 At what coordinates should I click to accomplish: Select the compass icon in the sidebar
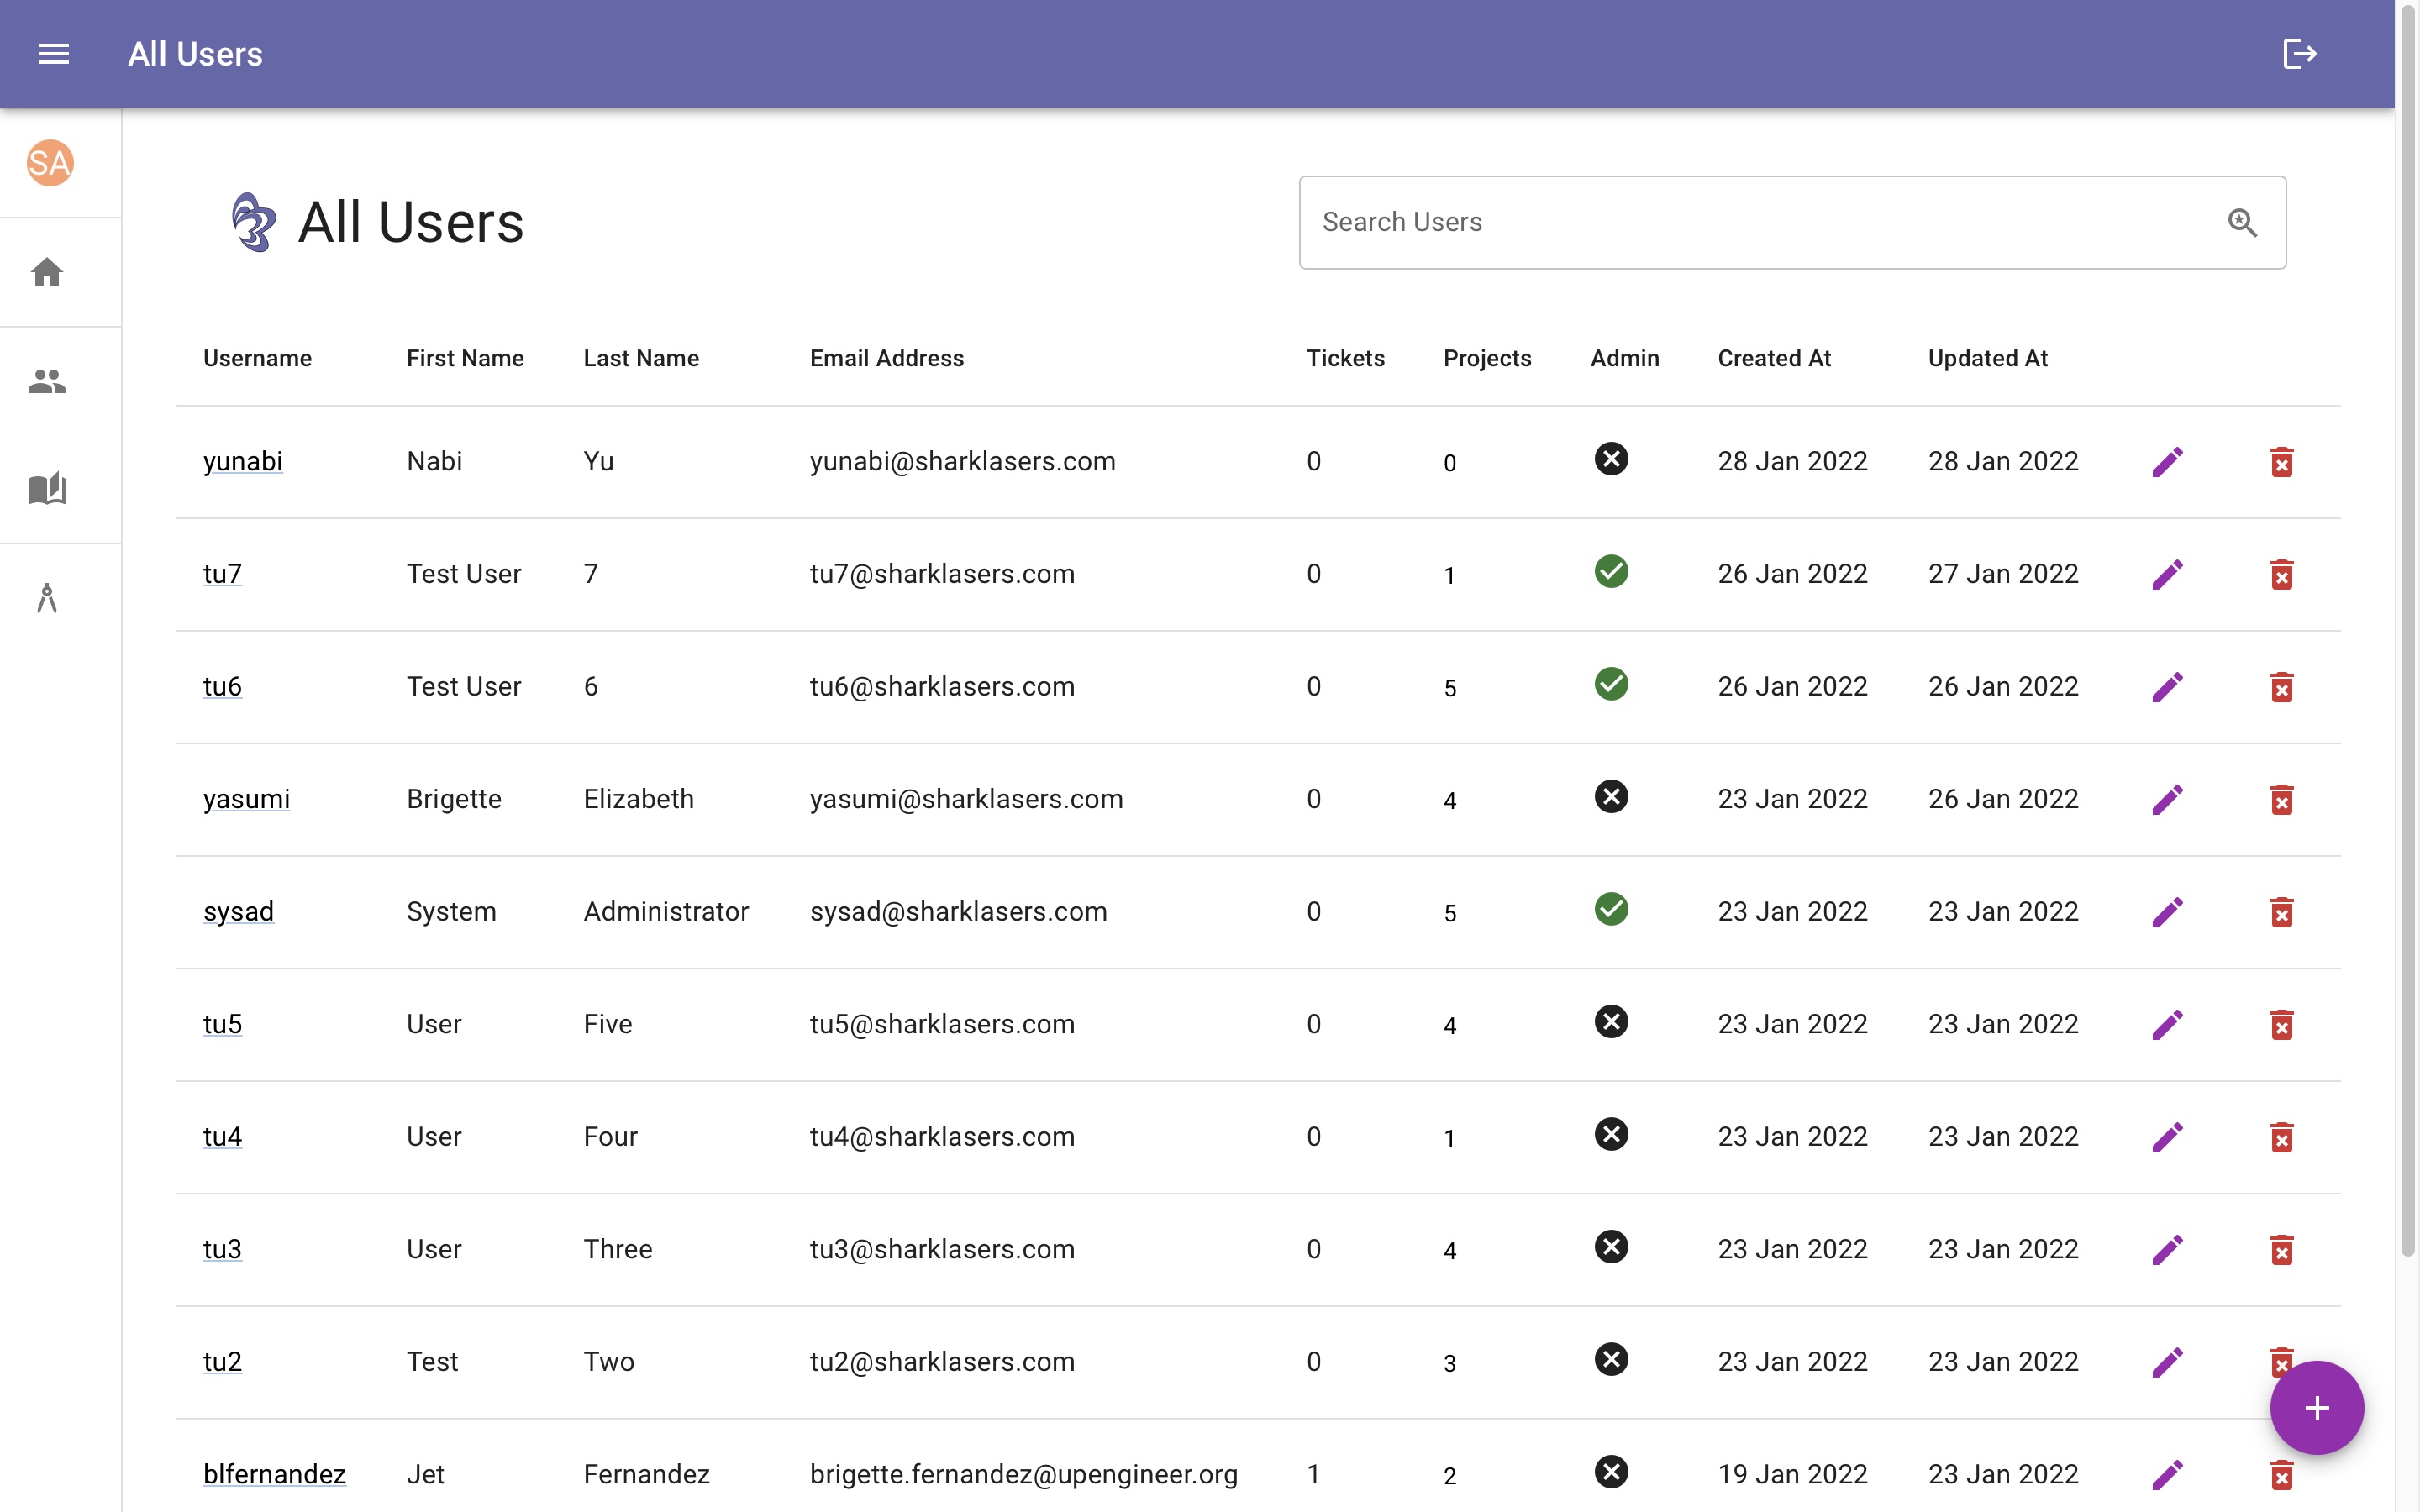[x=46, y=597]
